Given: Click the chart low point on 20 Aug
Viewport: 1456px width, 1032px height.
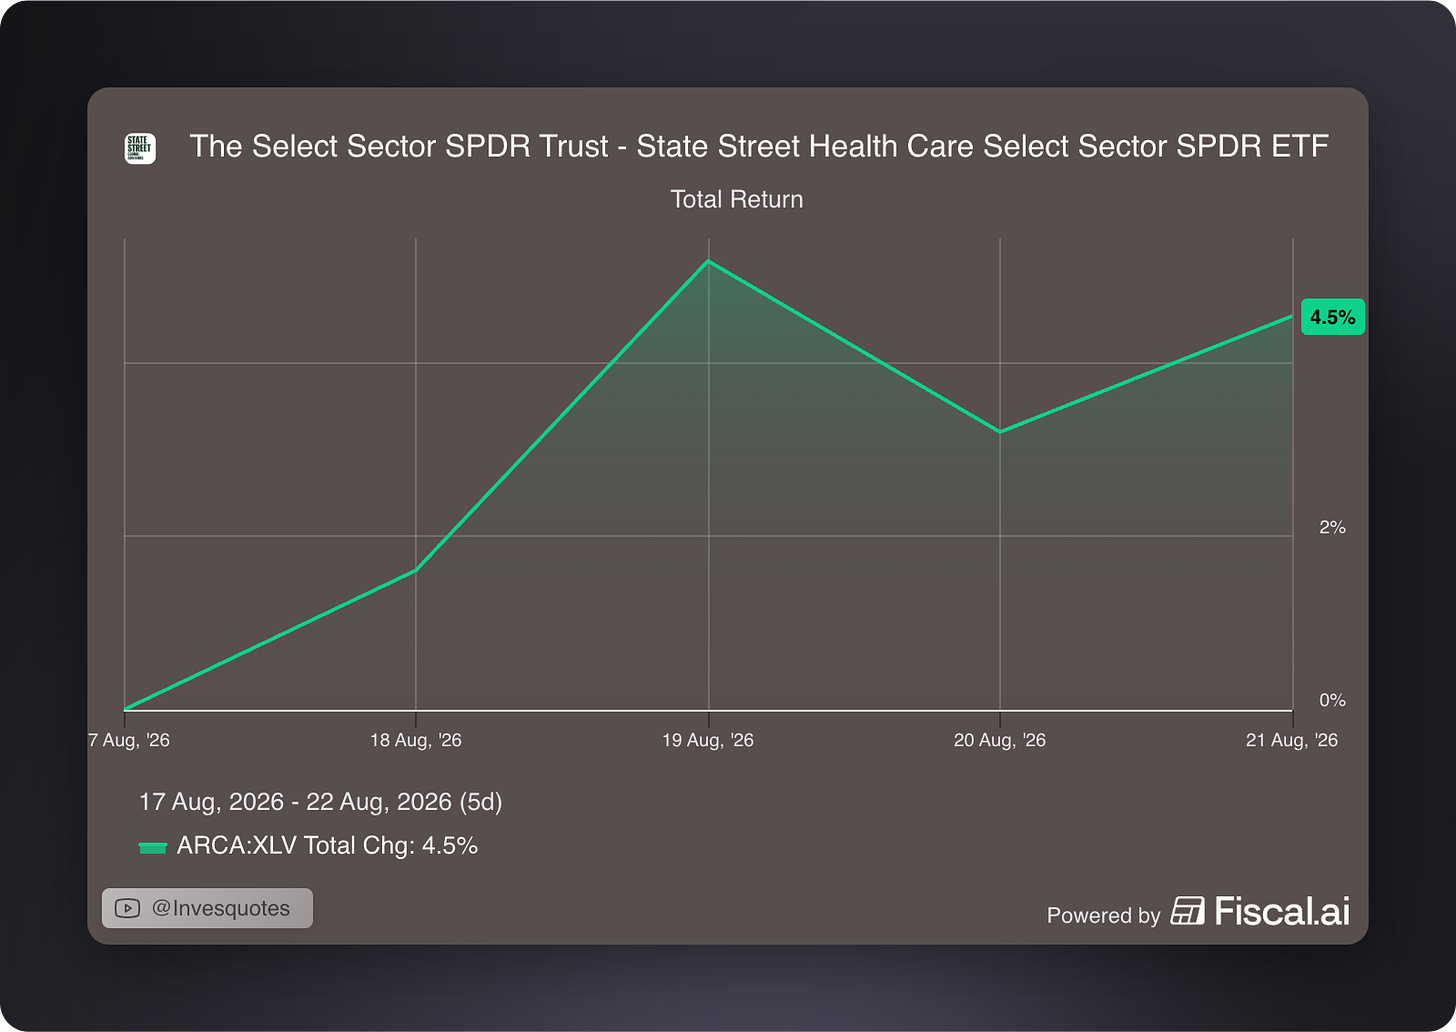Looking at the screenshot, I should (x=1000, y=432).
